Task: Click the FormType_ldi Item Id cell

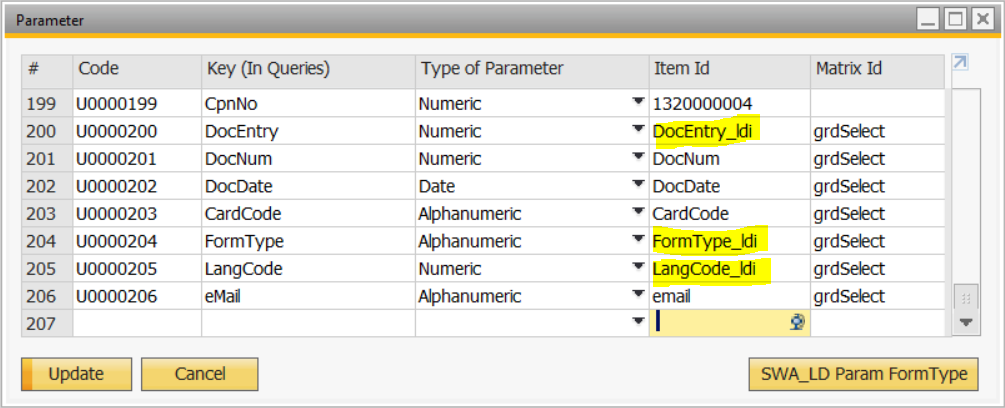Action: (729, 241)
